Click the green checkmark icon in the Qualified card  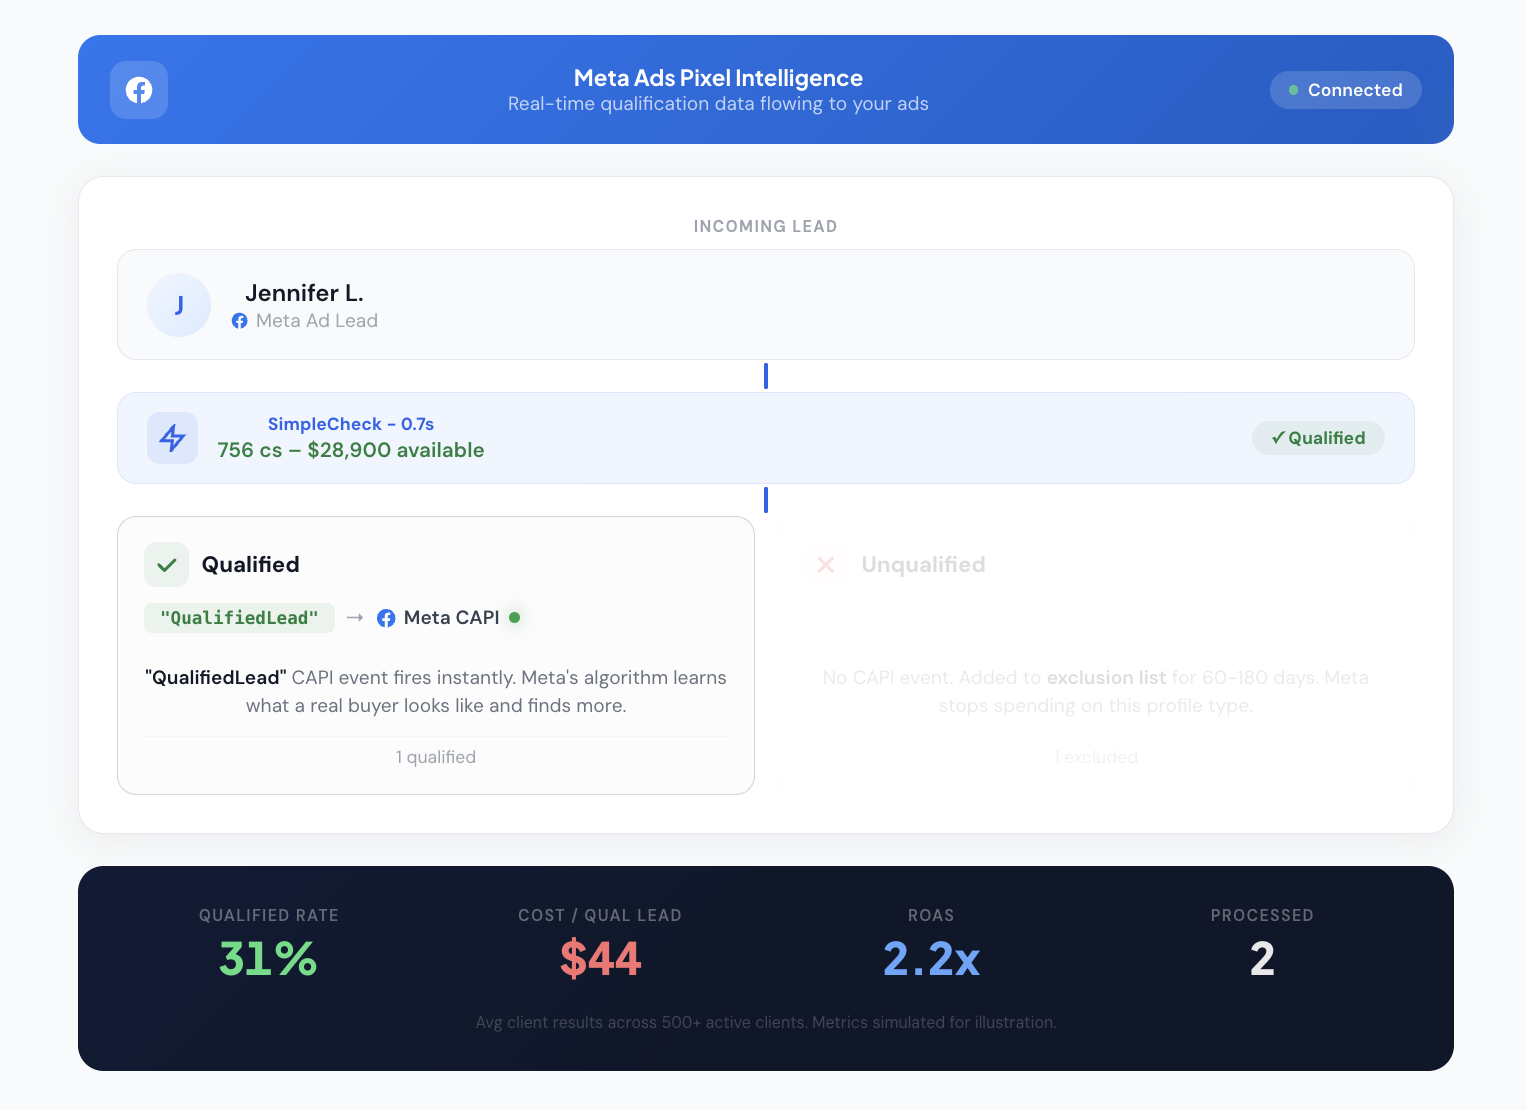click(167, 565)
